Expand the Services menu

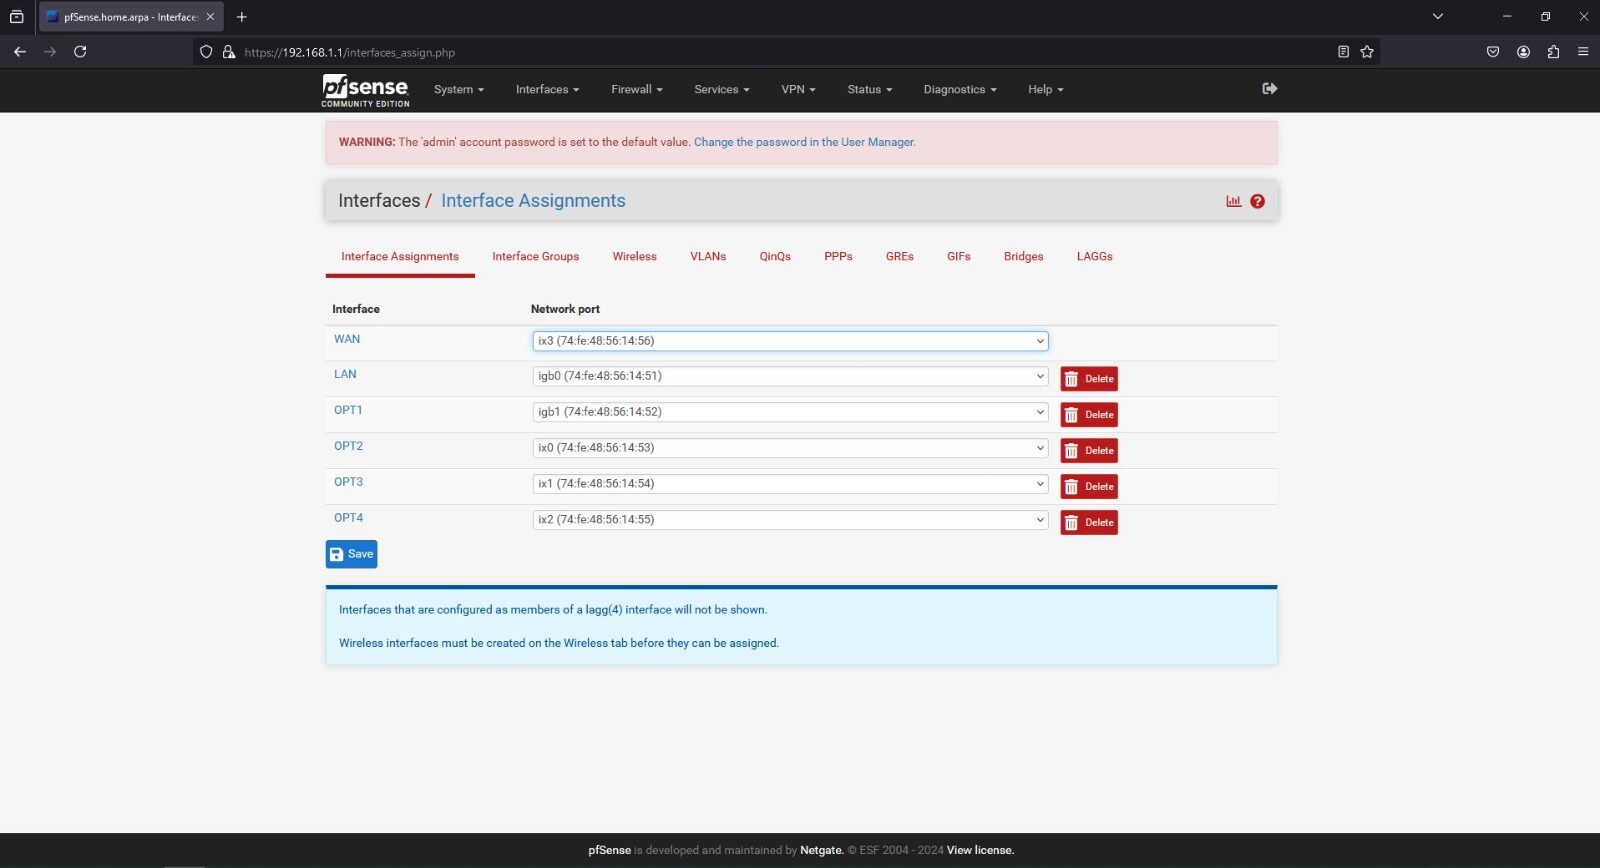[722, 90]
